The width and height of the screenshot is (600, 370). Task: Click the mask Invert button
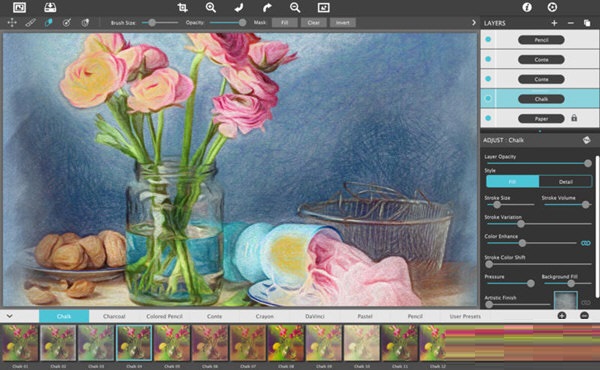(x=342, y=23)
